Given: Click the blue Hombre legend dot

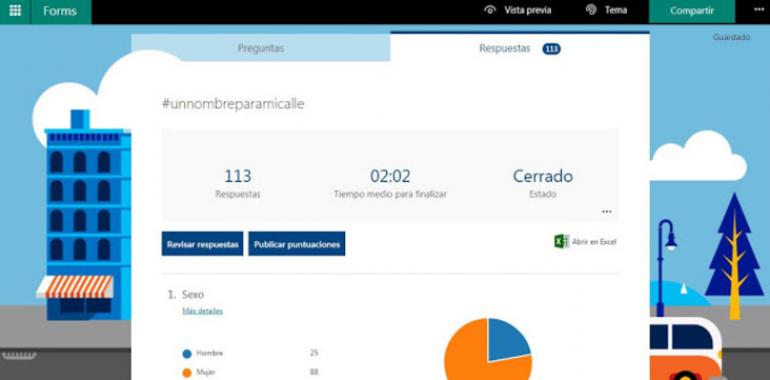Looking at the screenshot, I should 187,353.
